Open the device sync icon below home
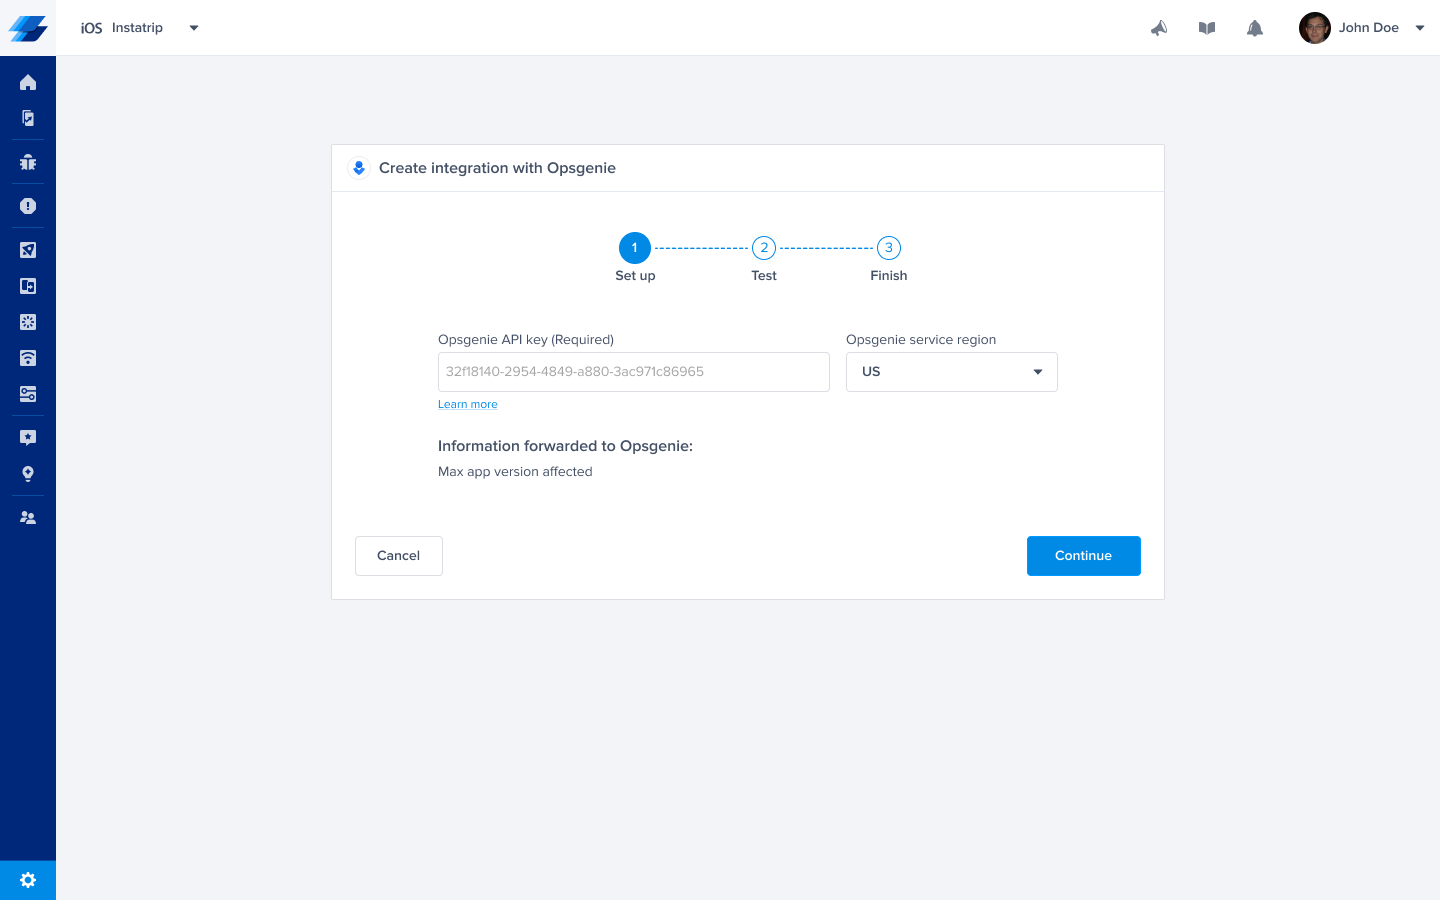Screen dimensions: 1440x900 click(x=28, y=118)
